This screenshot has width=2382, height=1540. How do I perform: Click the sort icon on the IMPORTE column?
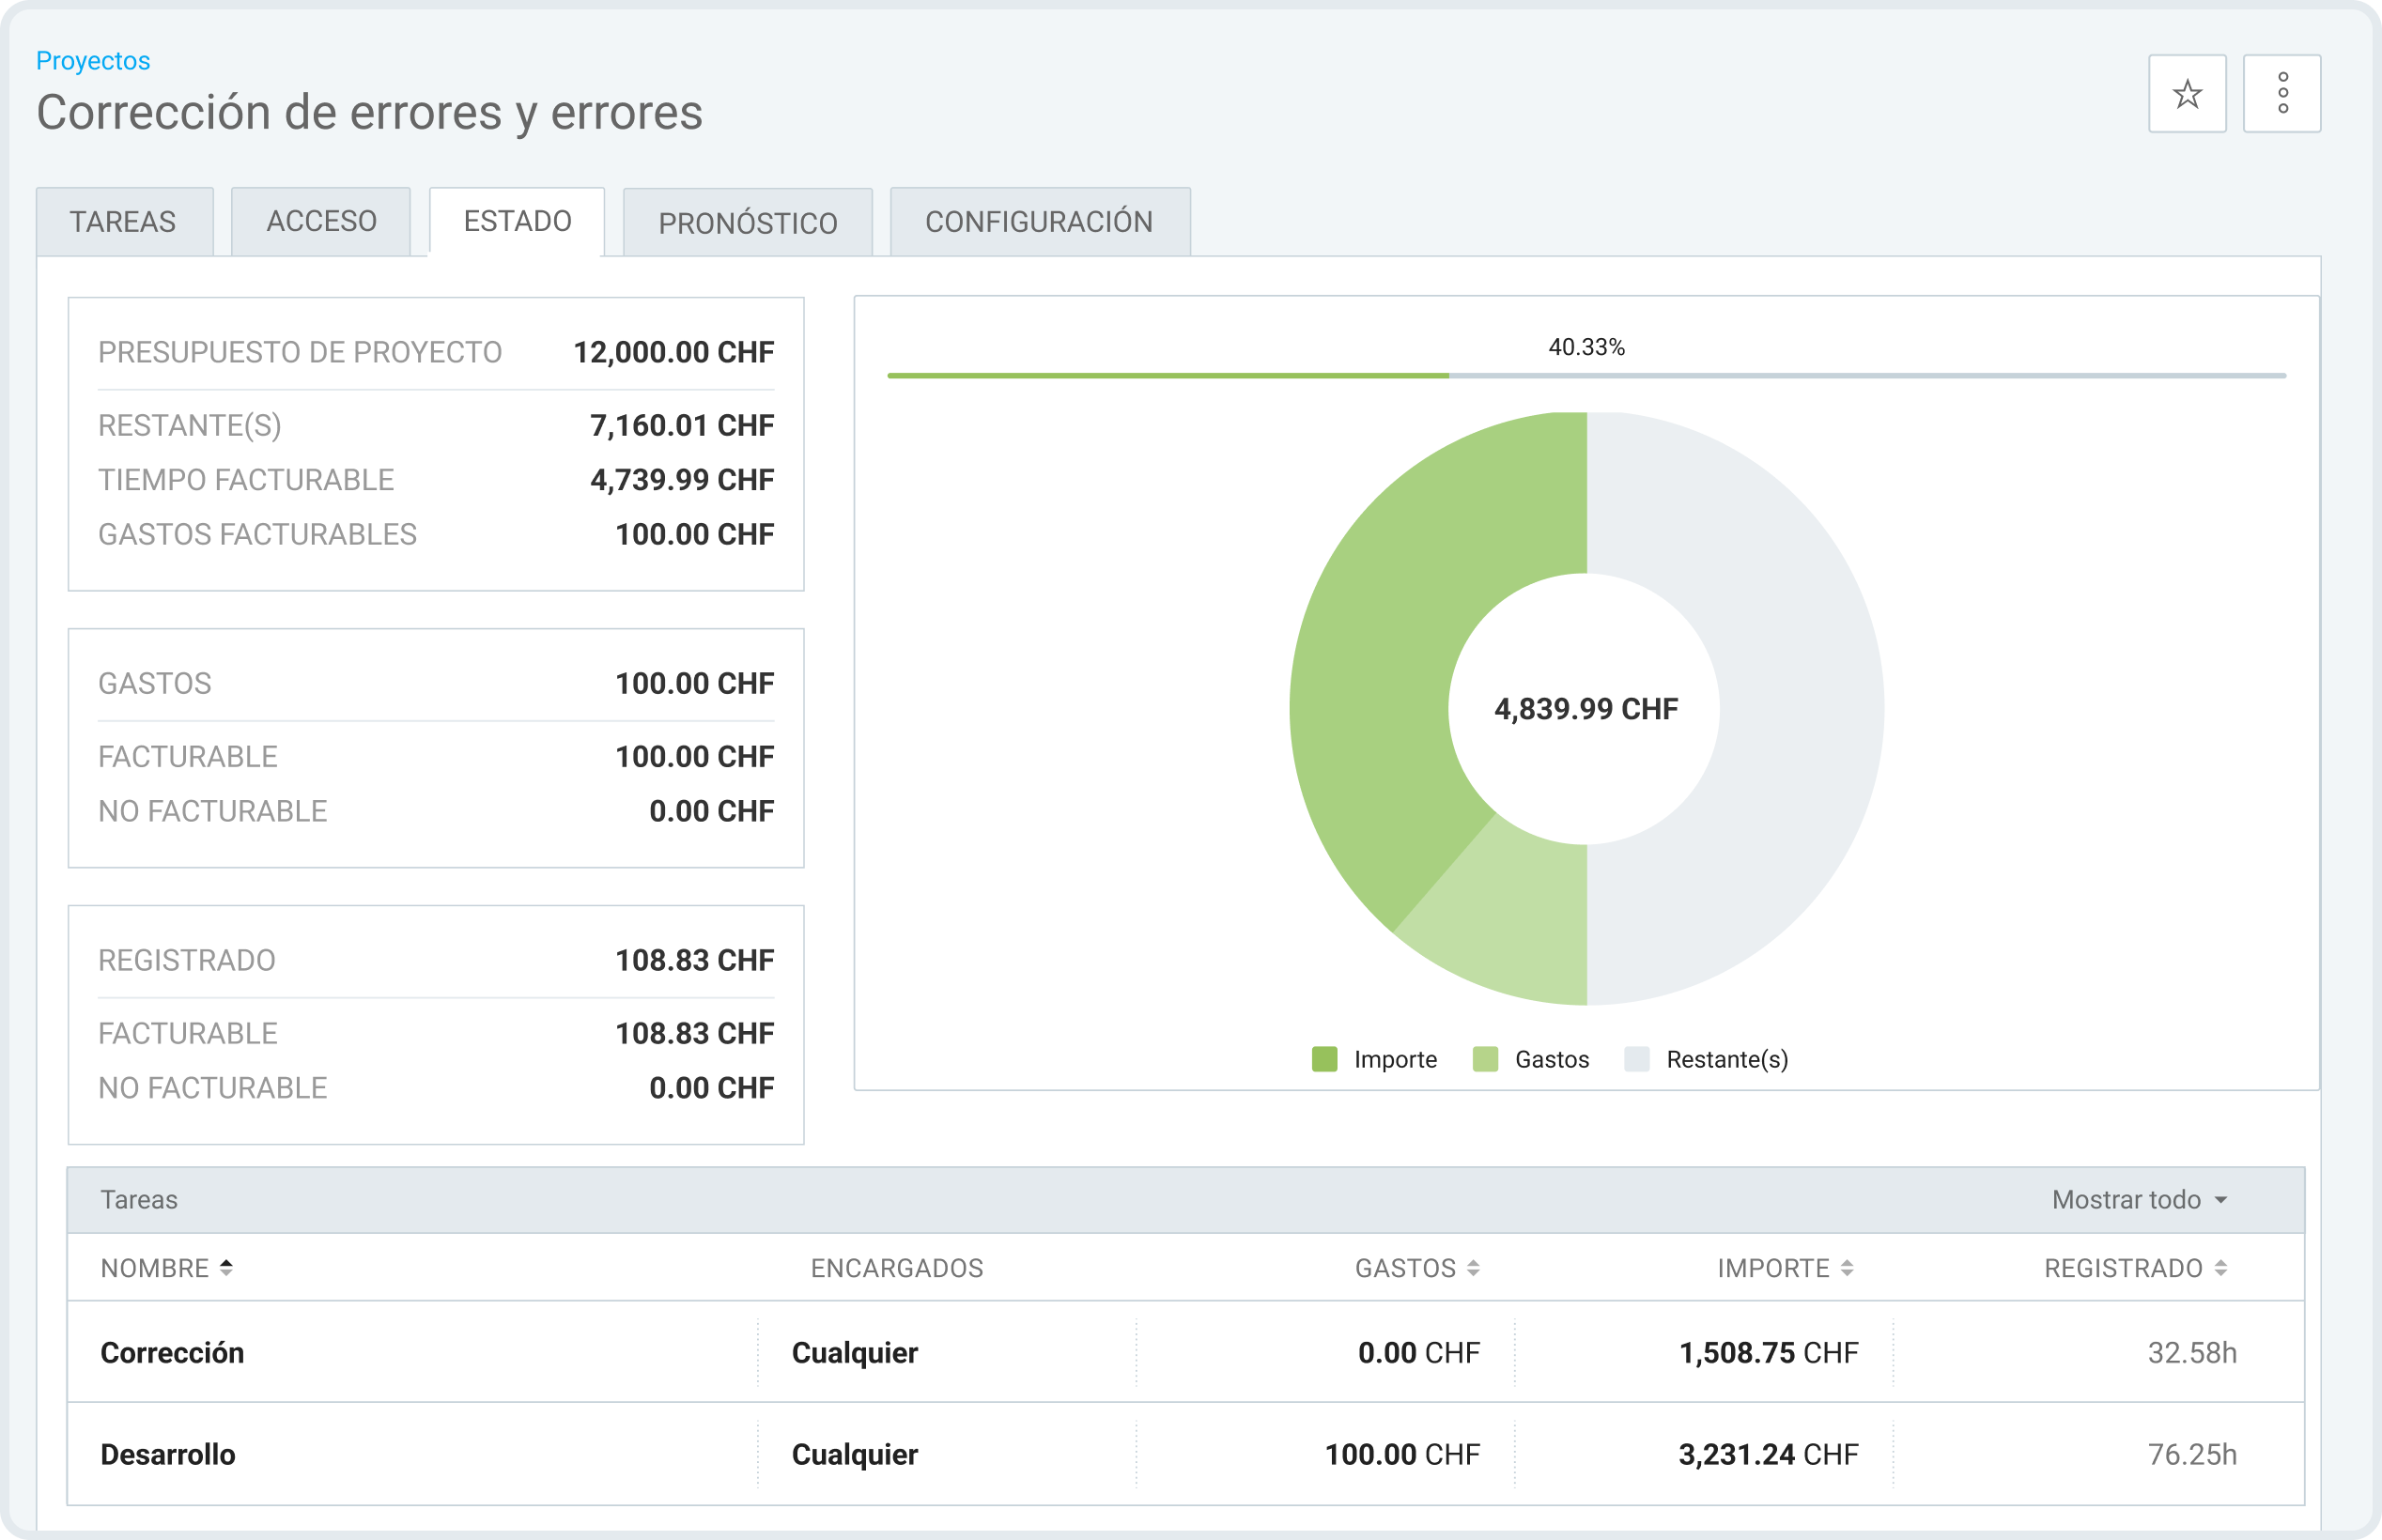click(x=1845, y=1268)
